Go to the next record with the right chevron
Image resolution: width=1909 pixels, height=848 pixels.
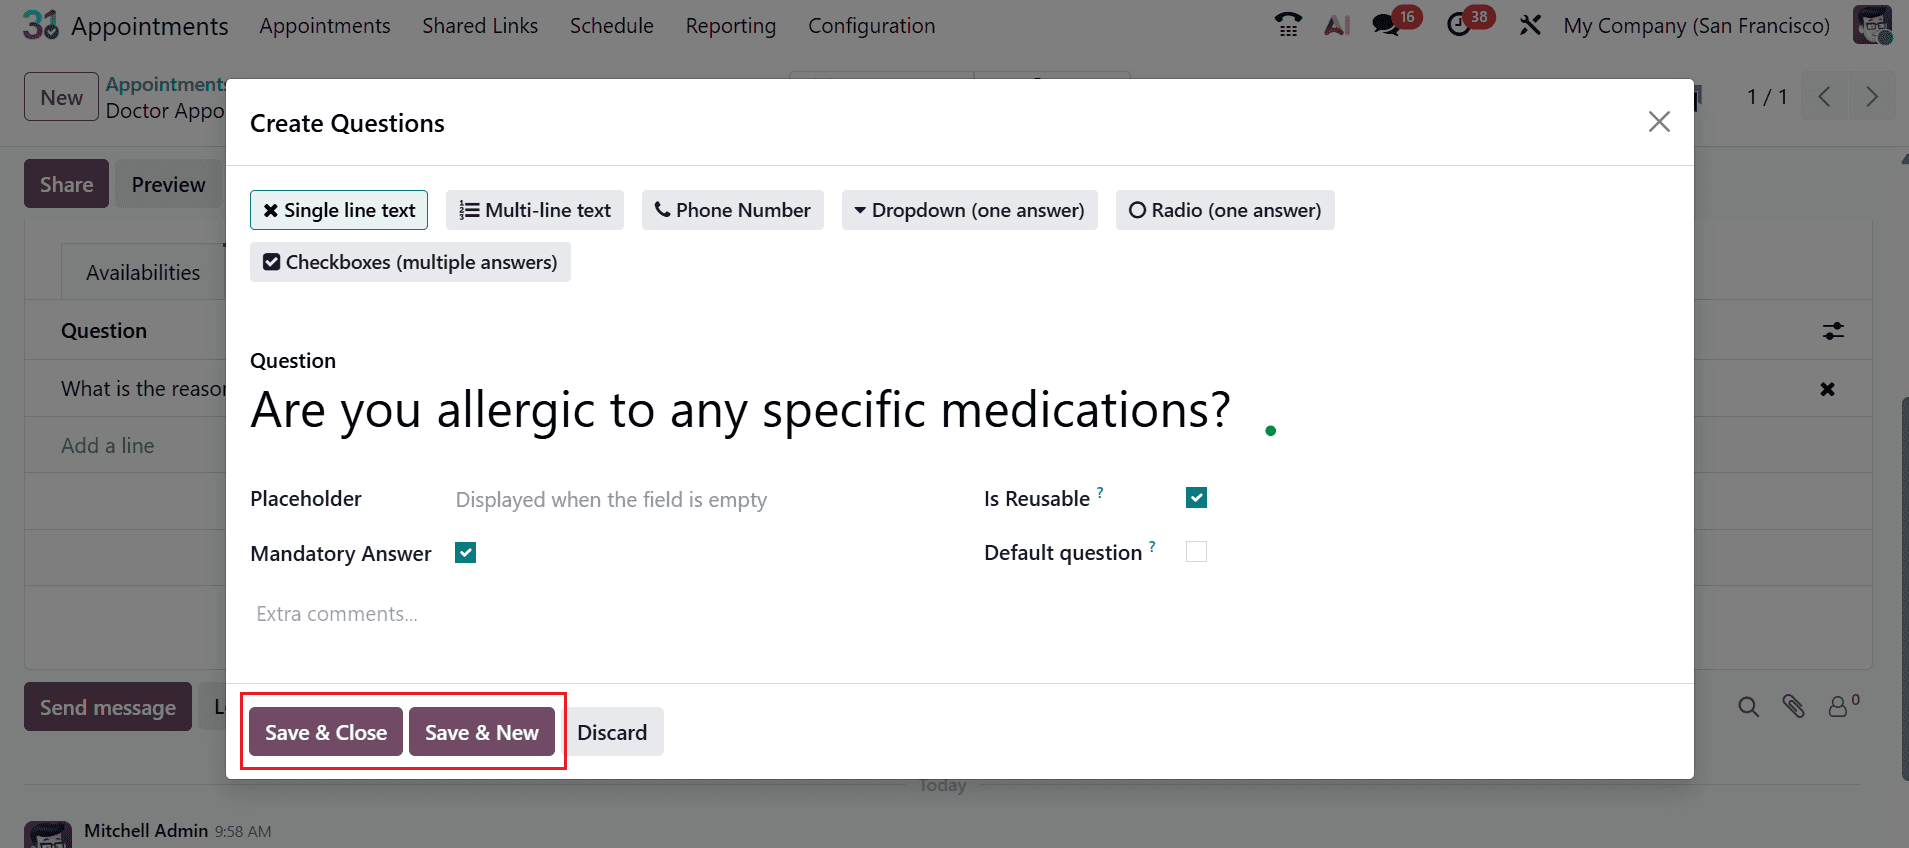click(x=1871, y=96)
